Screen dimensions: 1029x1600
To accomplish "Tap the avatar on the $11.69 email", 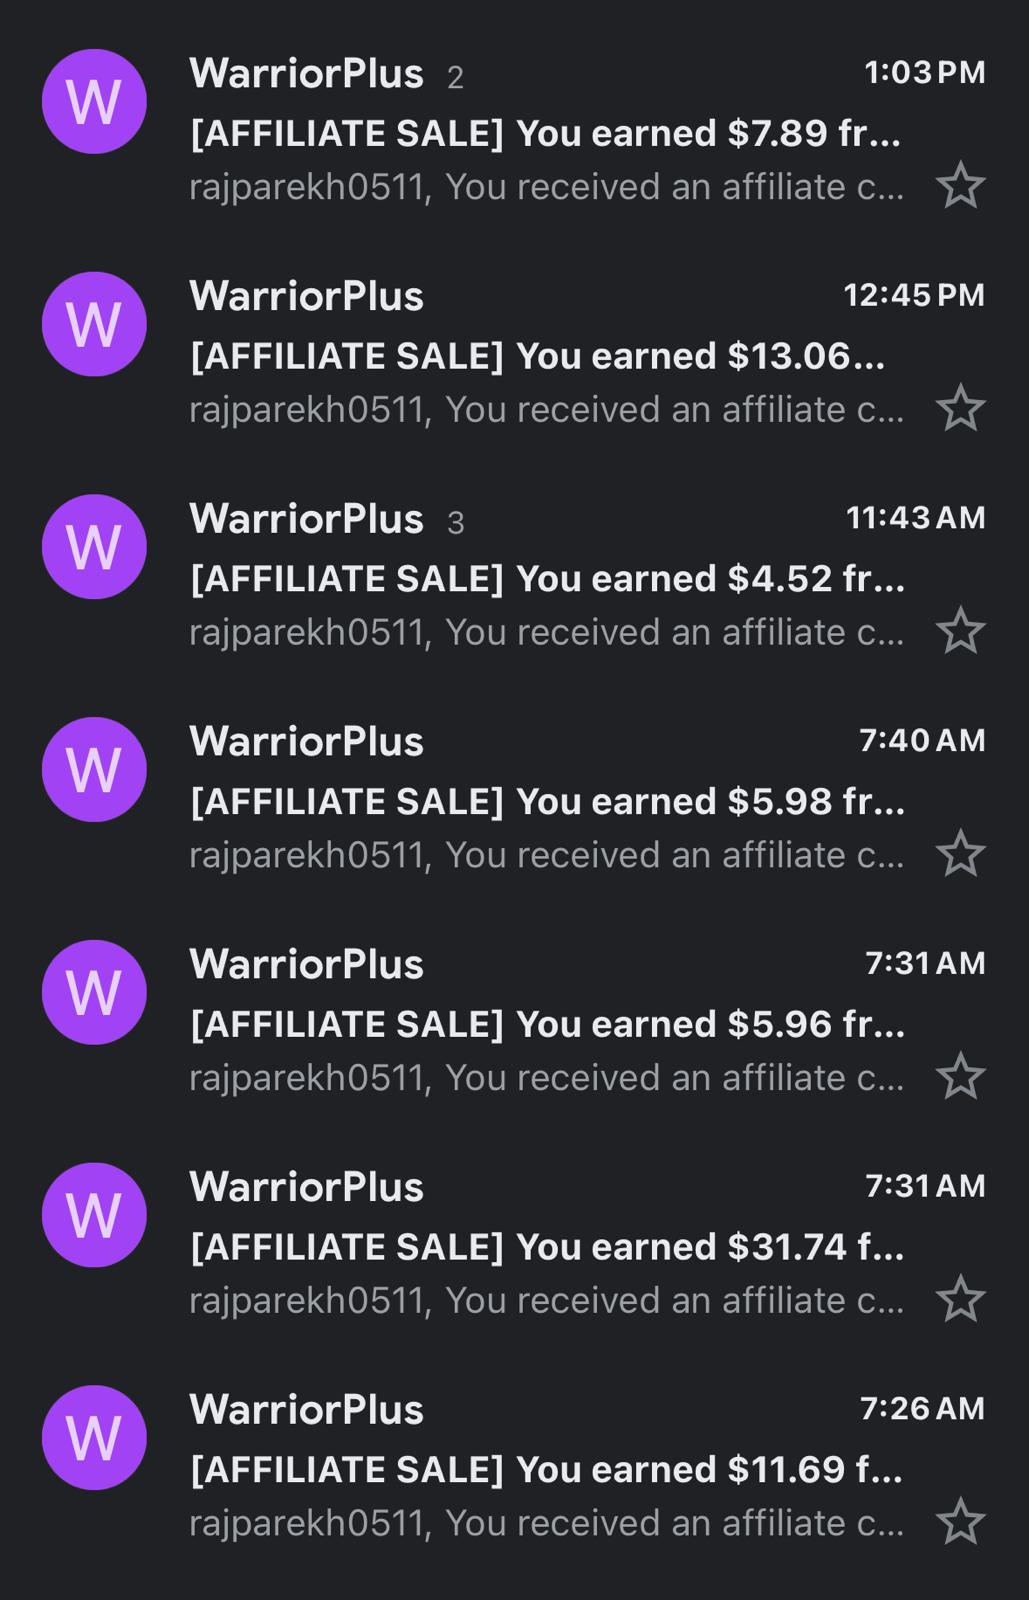I will (x=94, y=1437).
